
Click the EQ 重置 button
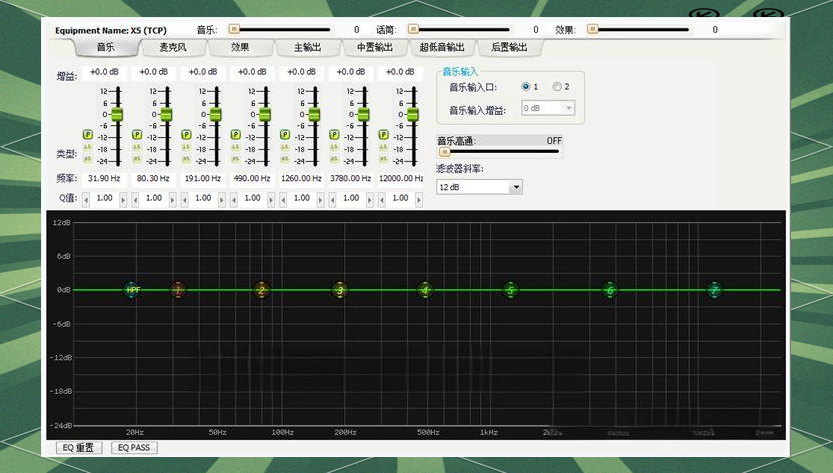pos(77,448)
